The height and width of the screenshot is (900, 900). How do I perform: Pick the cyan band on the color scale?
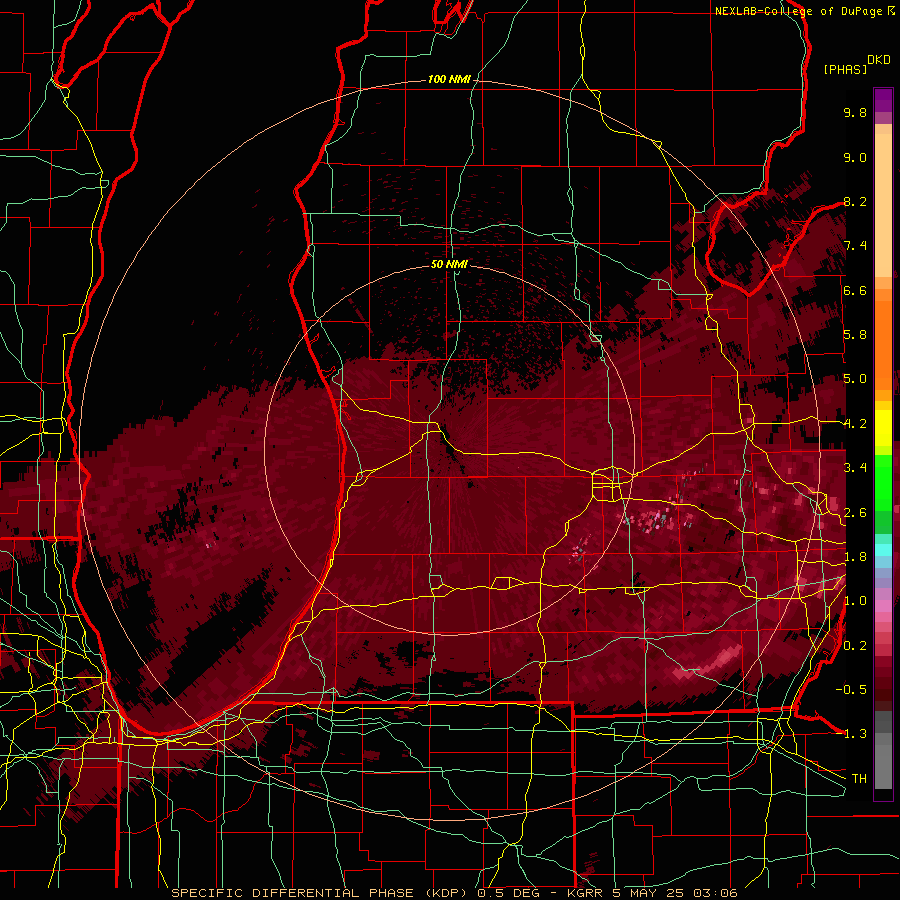tap(883, 549)
